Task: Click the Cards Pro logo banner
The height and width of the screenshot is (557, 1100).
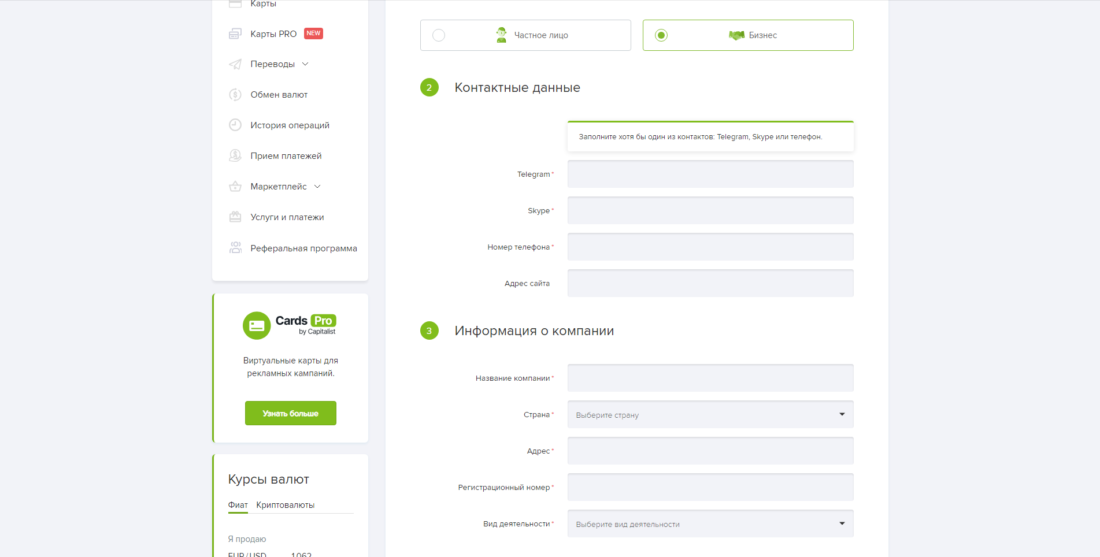Action: (290, 325)
